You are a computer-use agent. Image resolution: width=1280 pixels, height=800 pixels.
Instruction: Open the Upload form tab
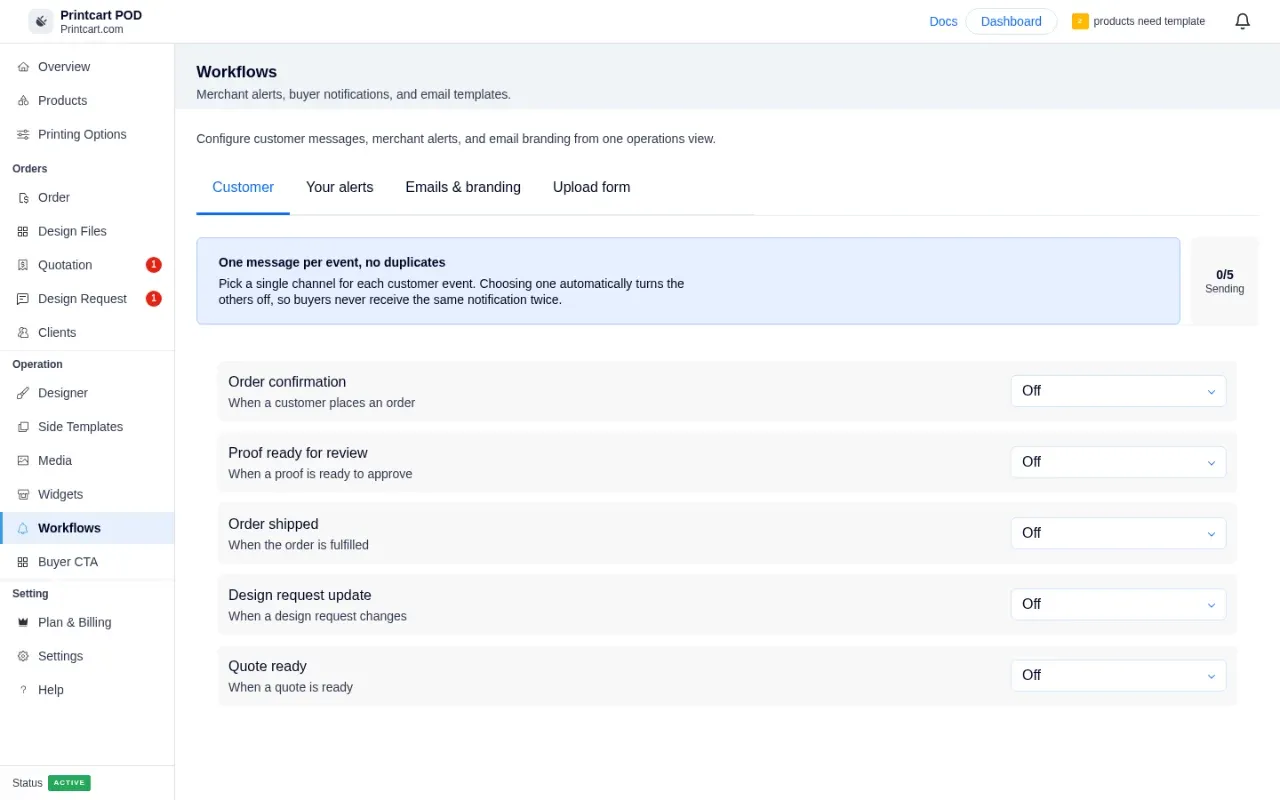(592, 187)
